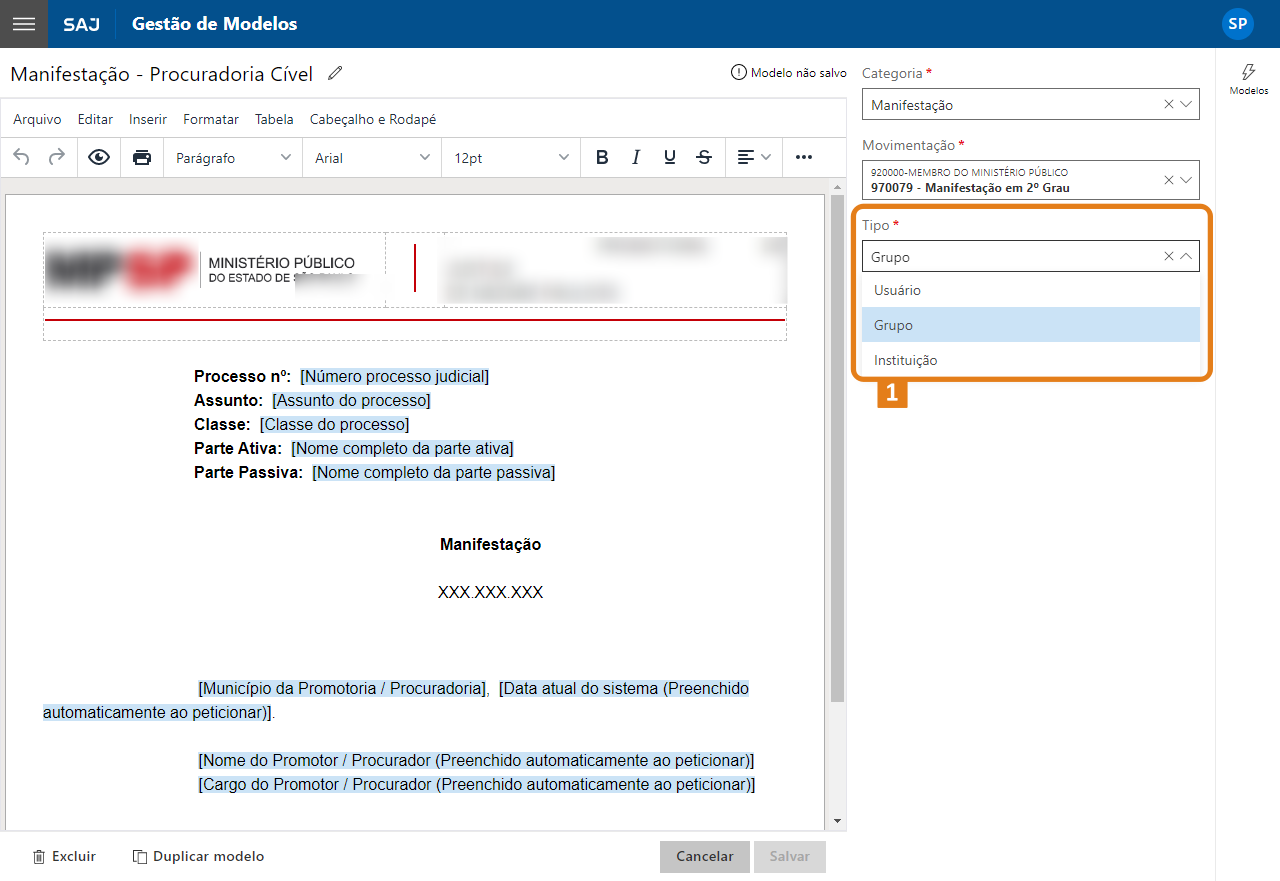Viewport: 1280px width, 881px height.
Task: Open the Inserir menu
Action: click(x=147, y=118)
